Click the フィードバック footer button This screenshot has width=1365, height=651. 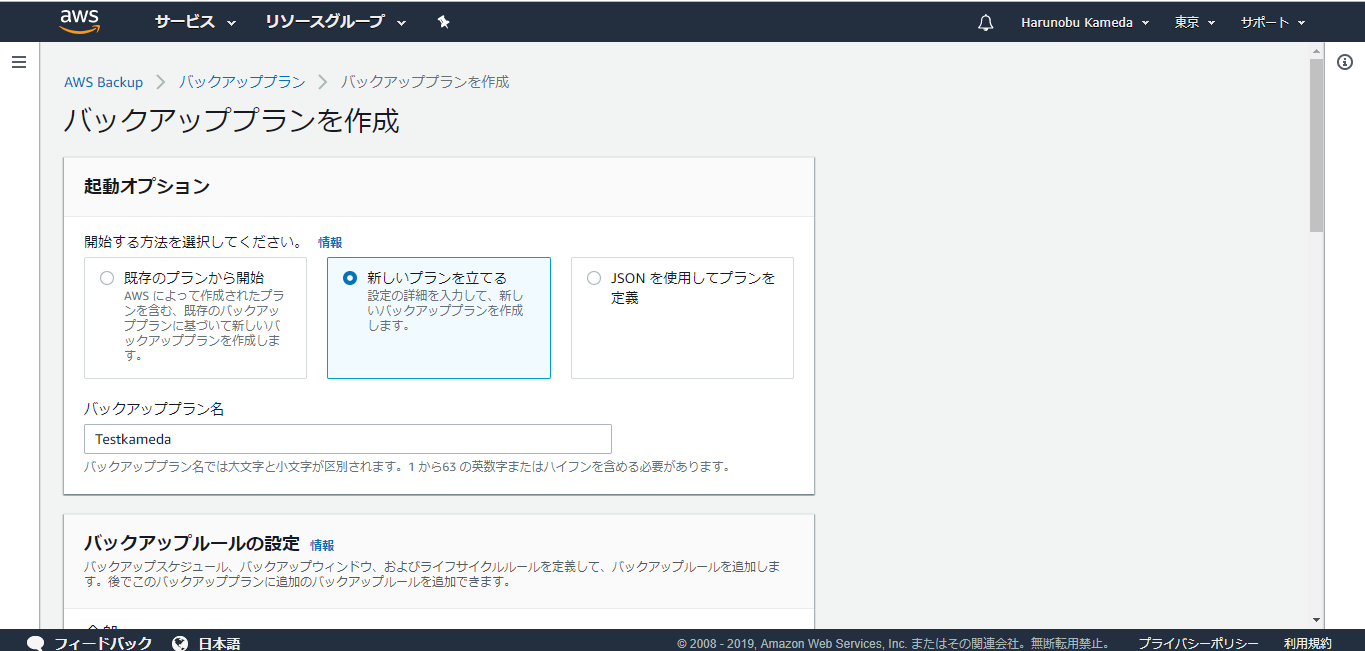103,643
